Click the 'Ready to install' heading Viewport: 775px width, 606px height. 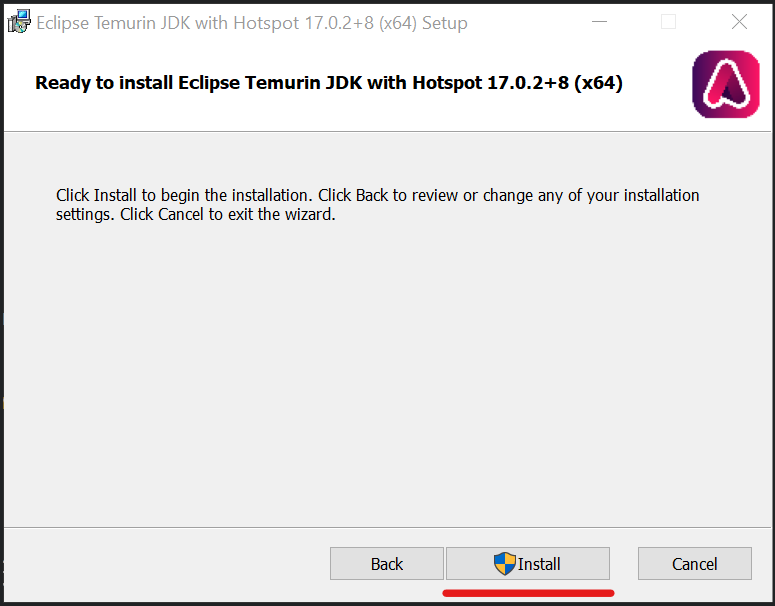(x=329, y=83)
